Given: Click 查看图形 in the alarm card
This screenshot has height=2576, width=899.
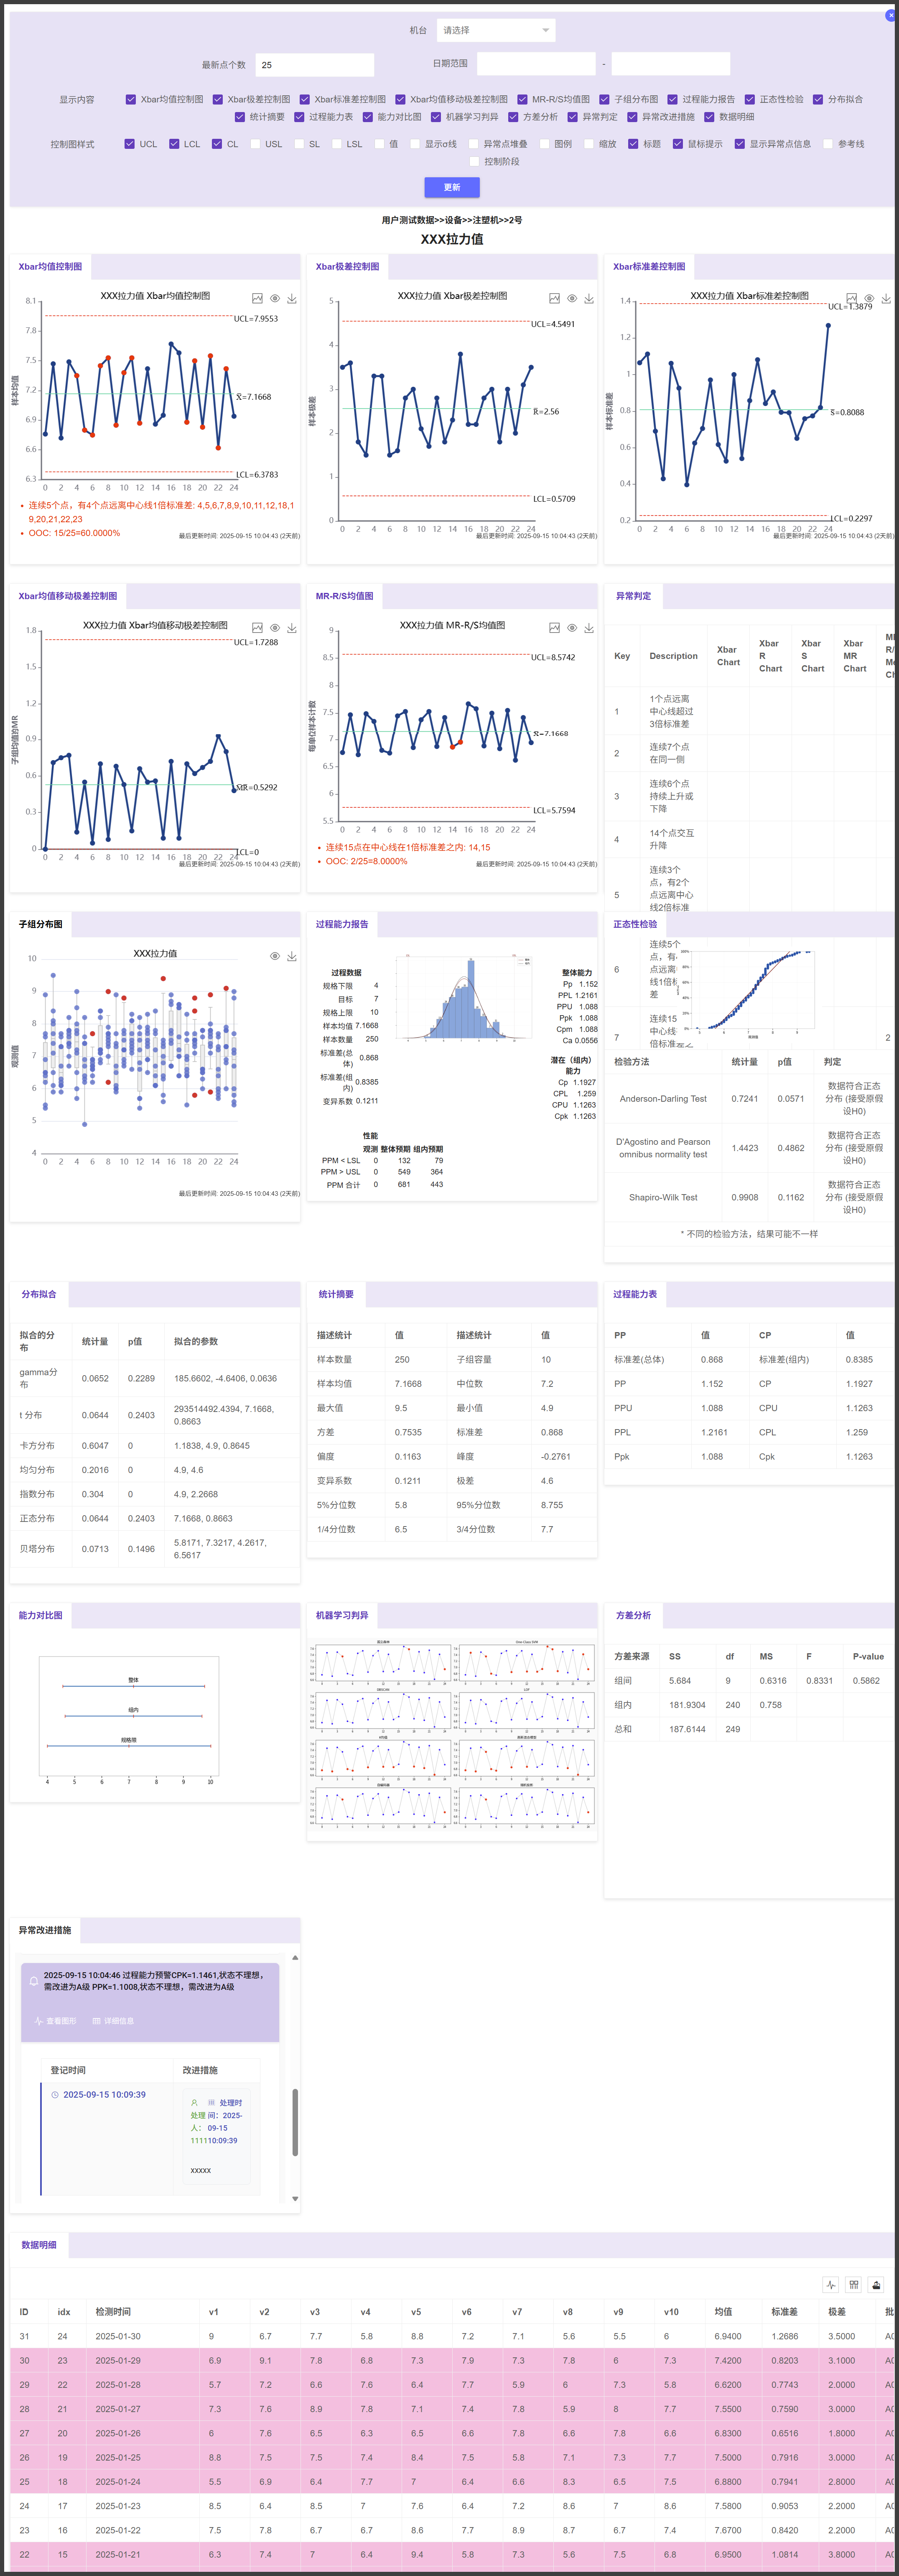Looking at the screenshot, I should click(55, 2021).
